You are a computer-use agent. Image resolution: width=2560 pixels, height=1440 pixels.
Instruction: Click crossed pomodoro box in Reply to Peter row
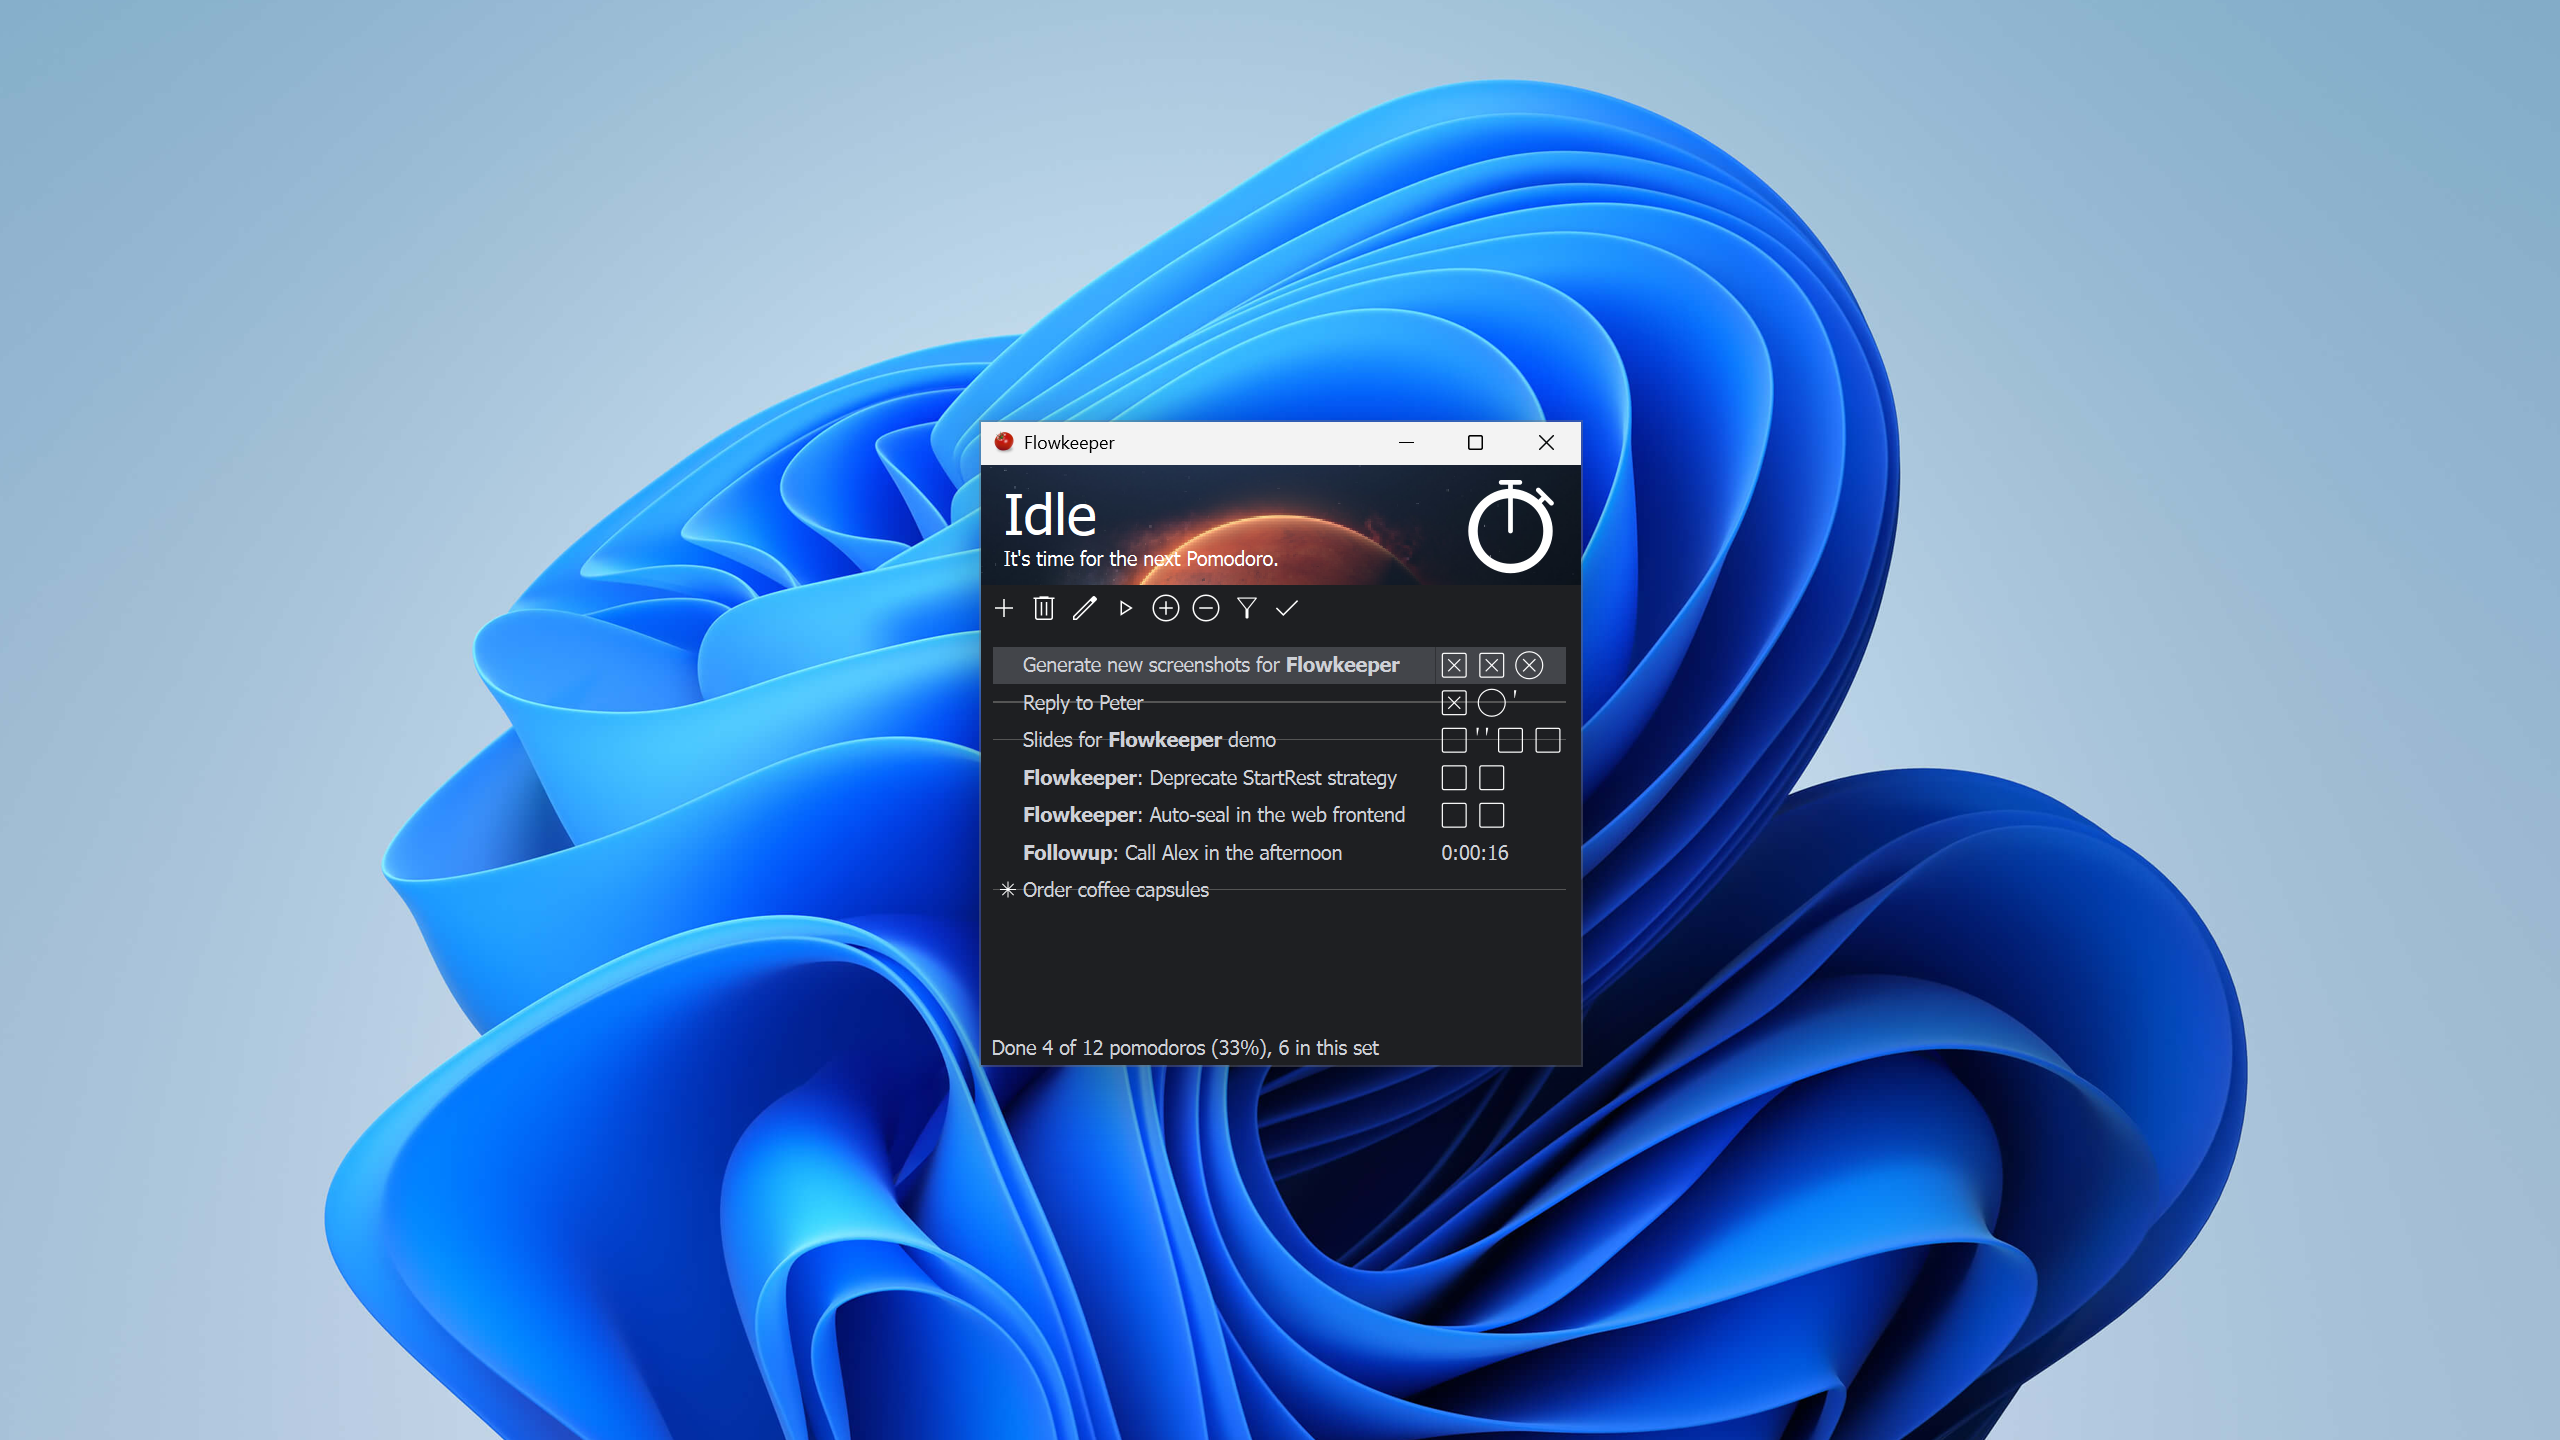(1454, 703)
